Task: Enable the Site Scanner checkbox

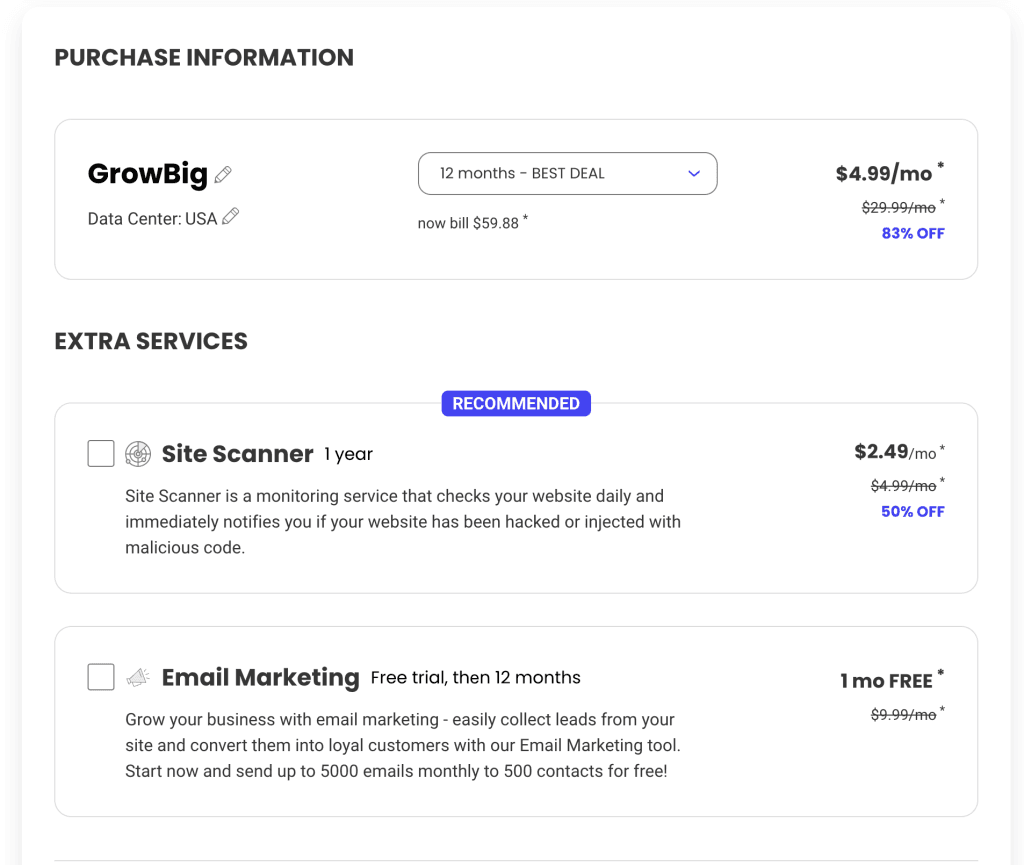Action: click(101, 454)
